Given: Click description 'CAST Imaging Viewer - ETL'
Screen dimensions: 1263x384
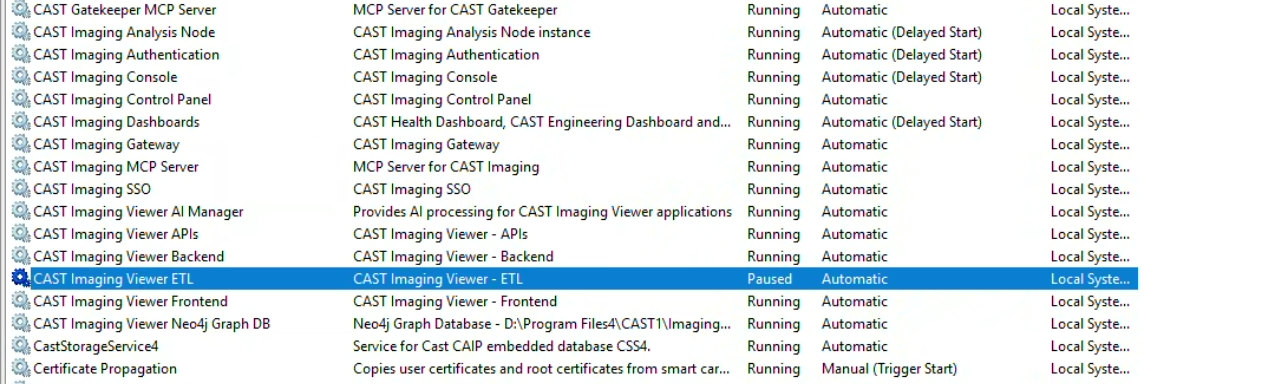Looking at the screenshot, I should (x=438, y=279).
